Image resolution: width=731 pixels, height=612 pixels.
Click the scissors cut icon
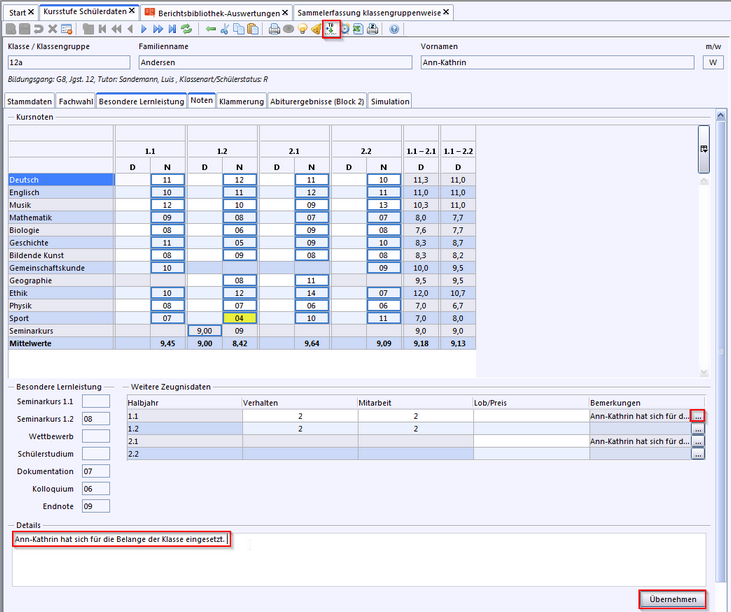pos(225,29)
